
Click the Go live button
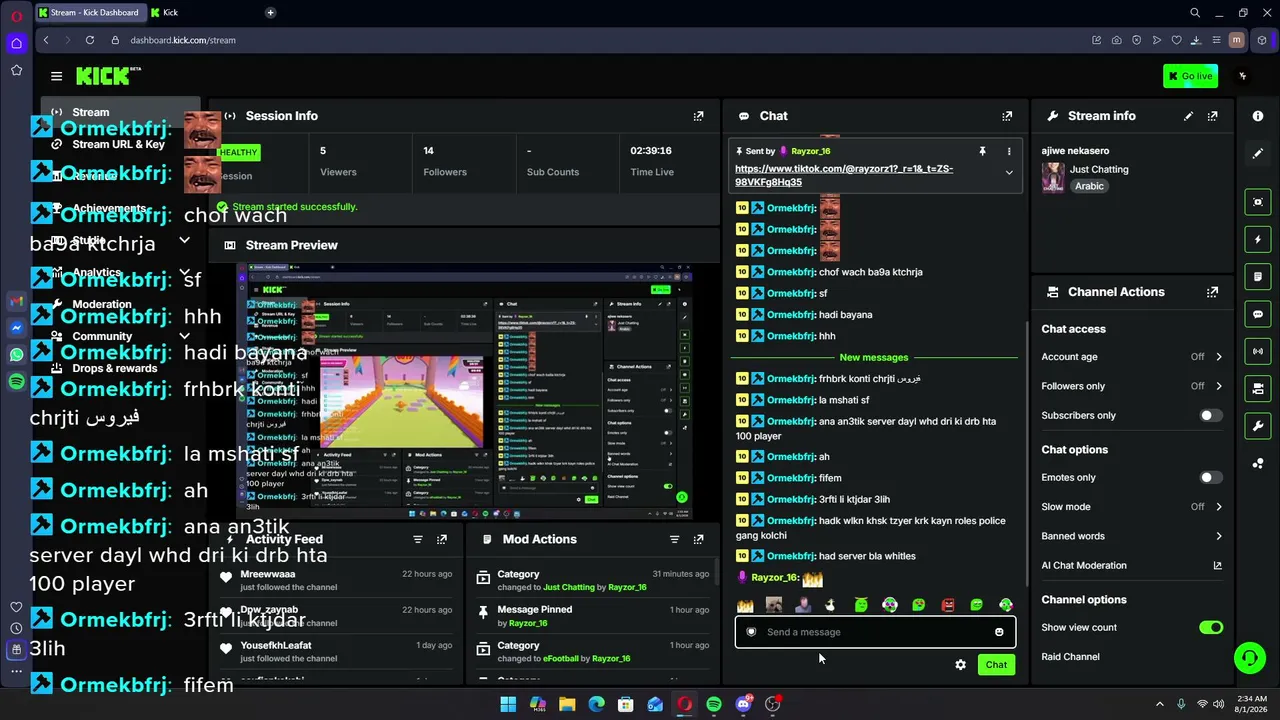point(1190,76)
